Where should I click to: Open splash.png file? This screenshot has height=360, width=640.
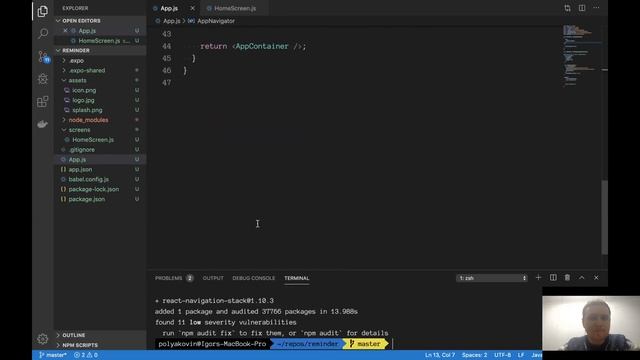pyautogui.click(x=87, y=110)
